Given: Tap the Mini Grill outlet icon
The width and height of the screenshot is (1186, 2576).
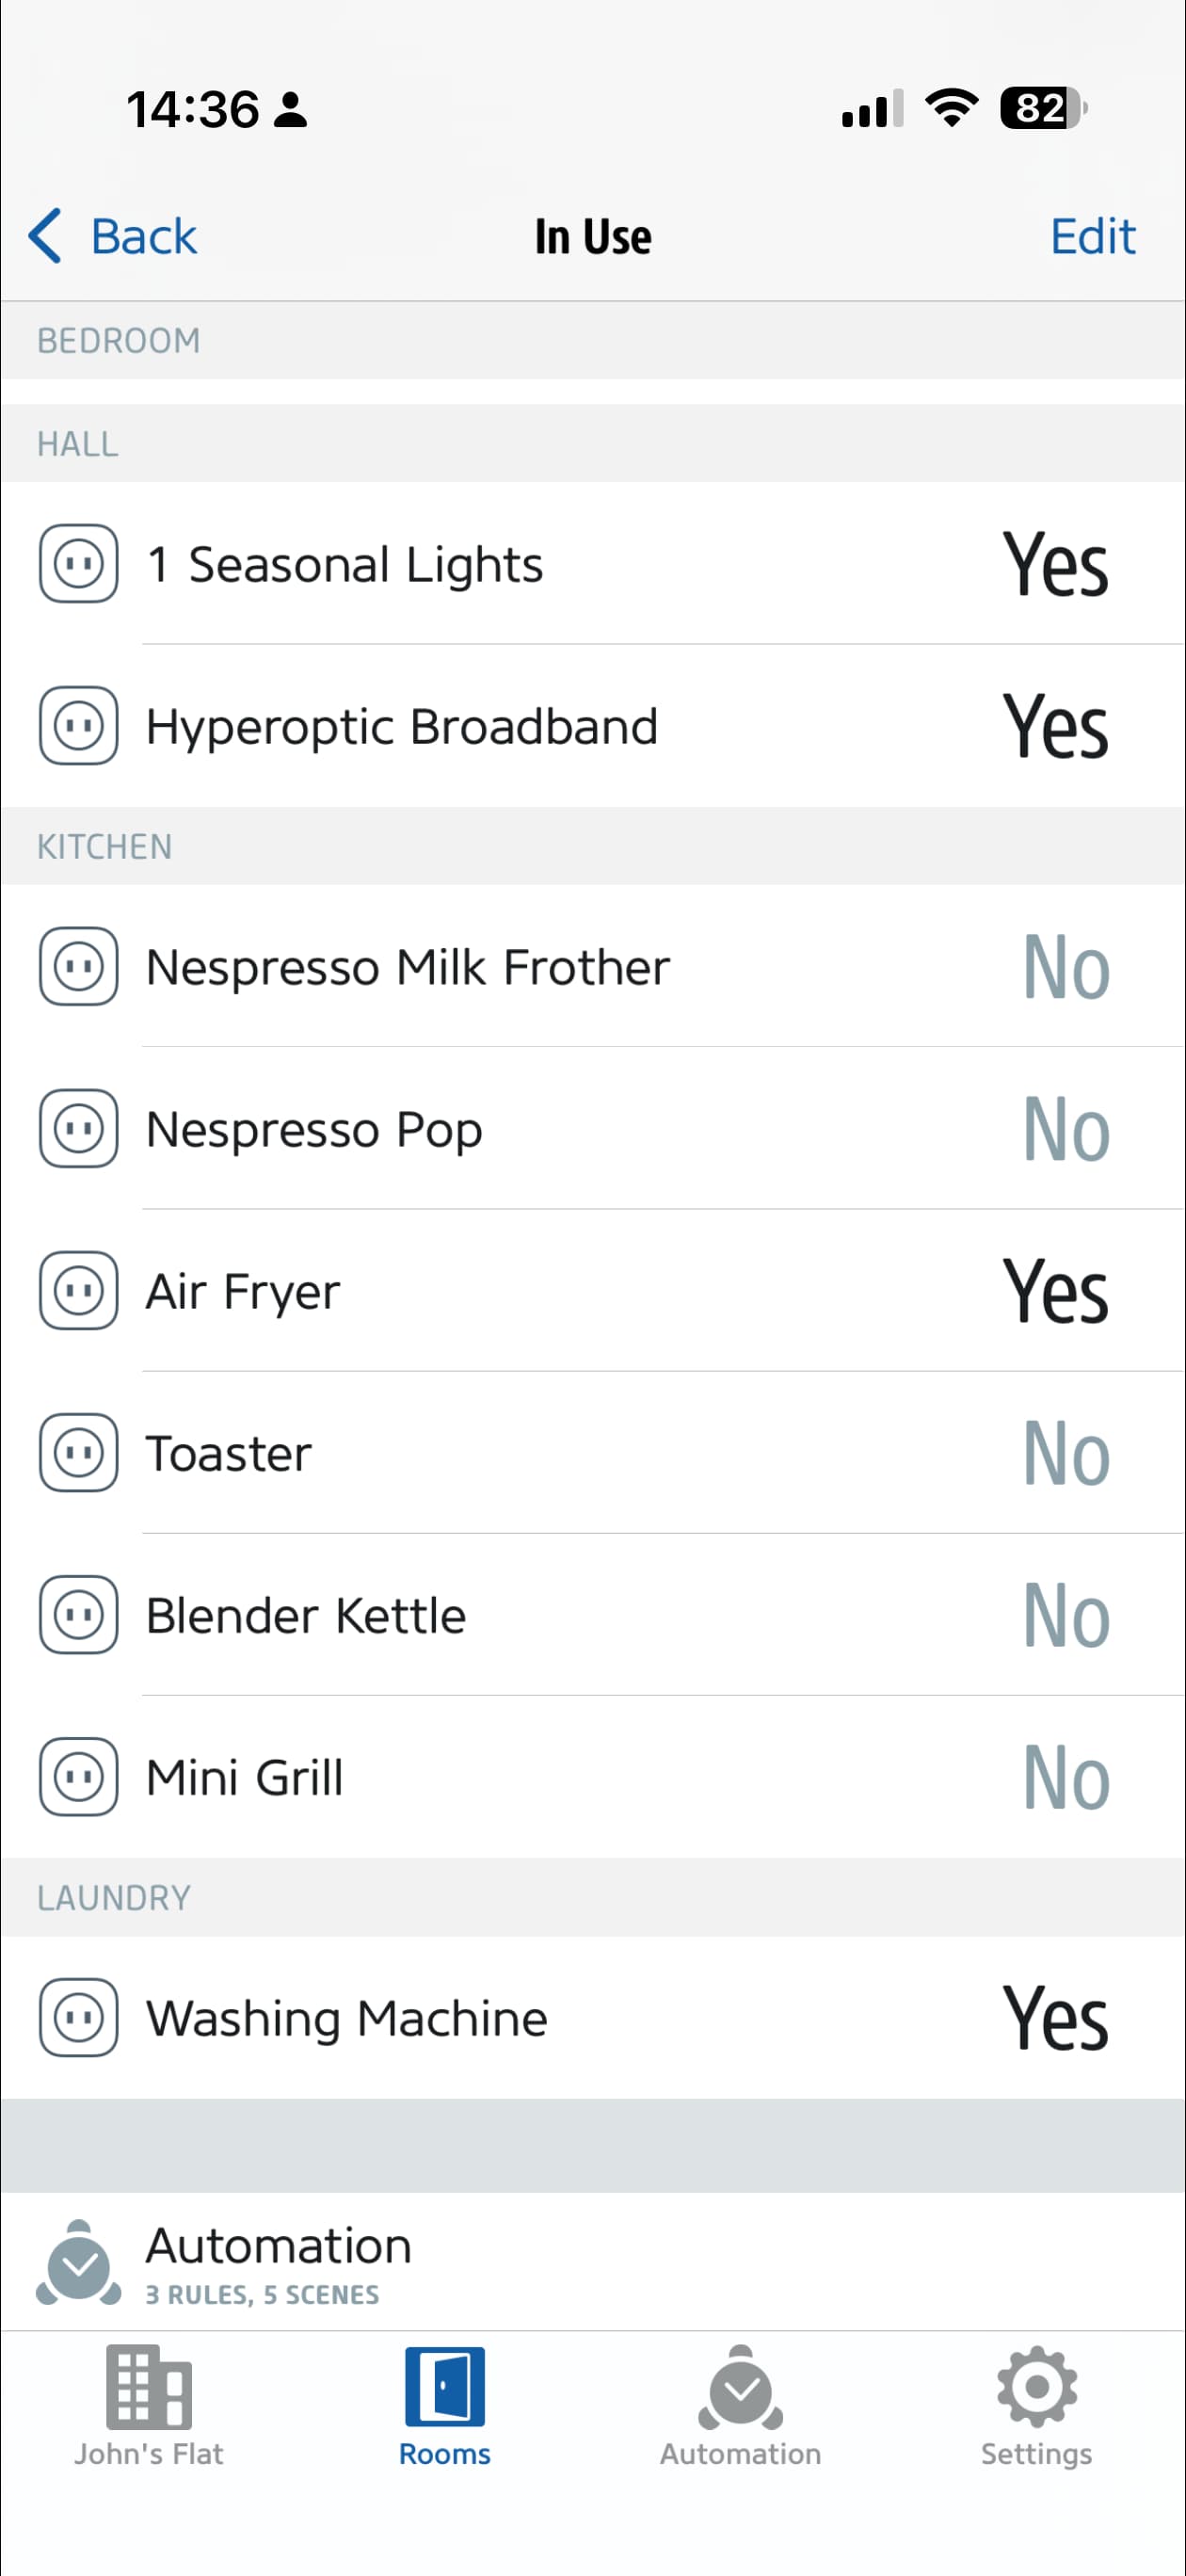Looking at the screenshot, I should 79,1776.
